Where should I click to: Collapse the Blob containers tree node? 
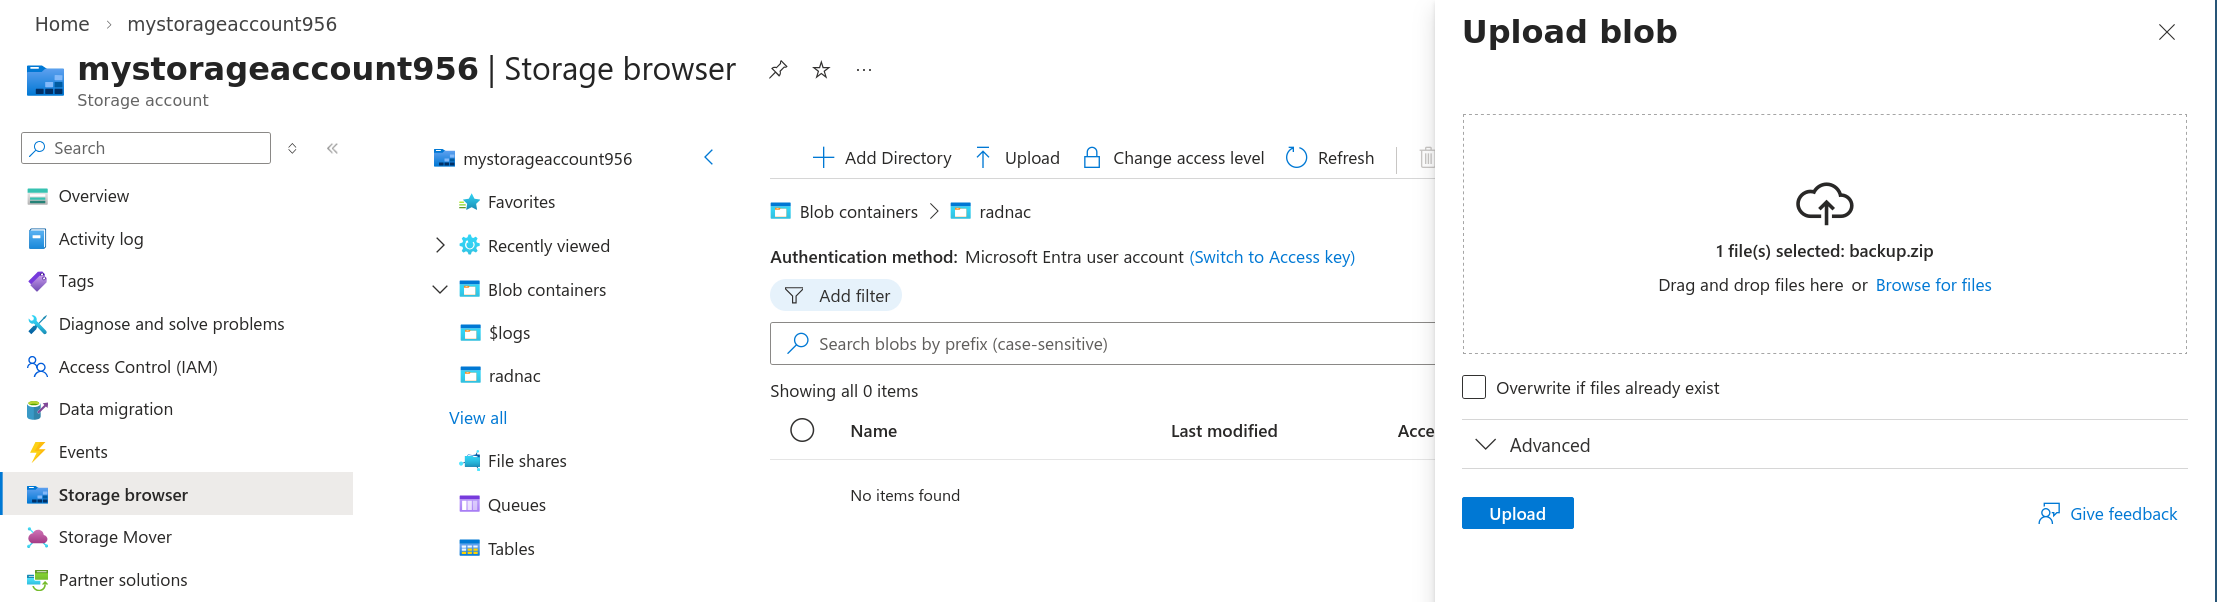pos(440,289)
